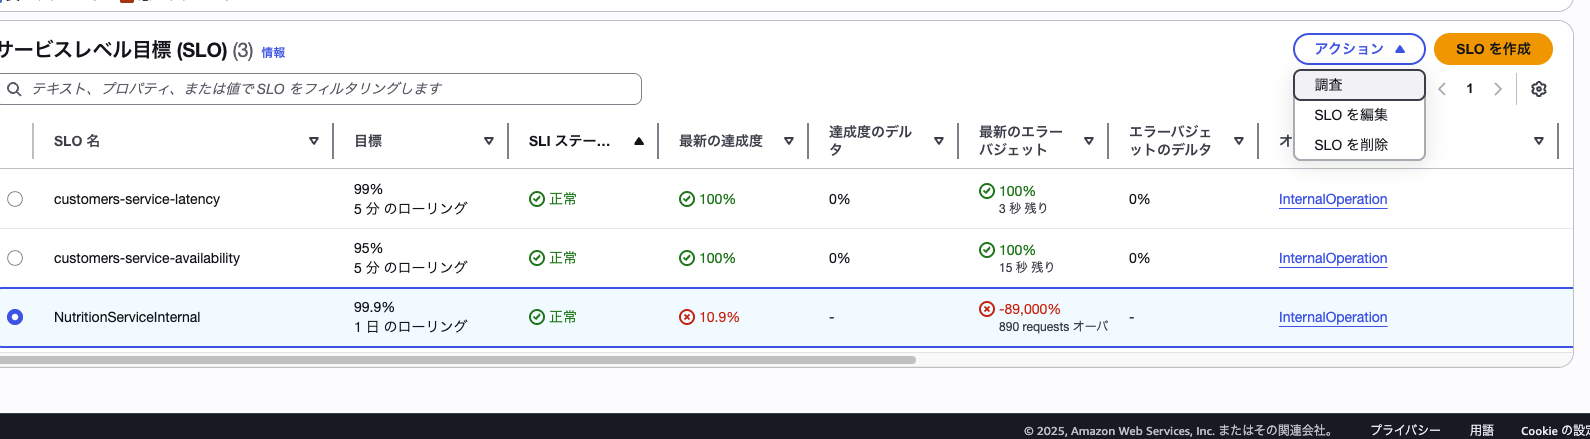The image size is (1590, 439).
Task: Choose 調査 from the actions menu
Action: (x=1358, y=85)
